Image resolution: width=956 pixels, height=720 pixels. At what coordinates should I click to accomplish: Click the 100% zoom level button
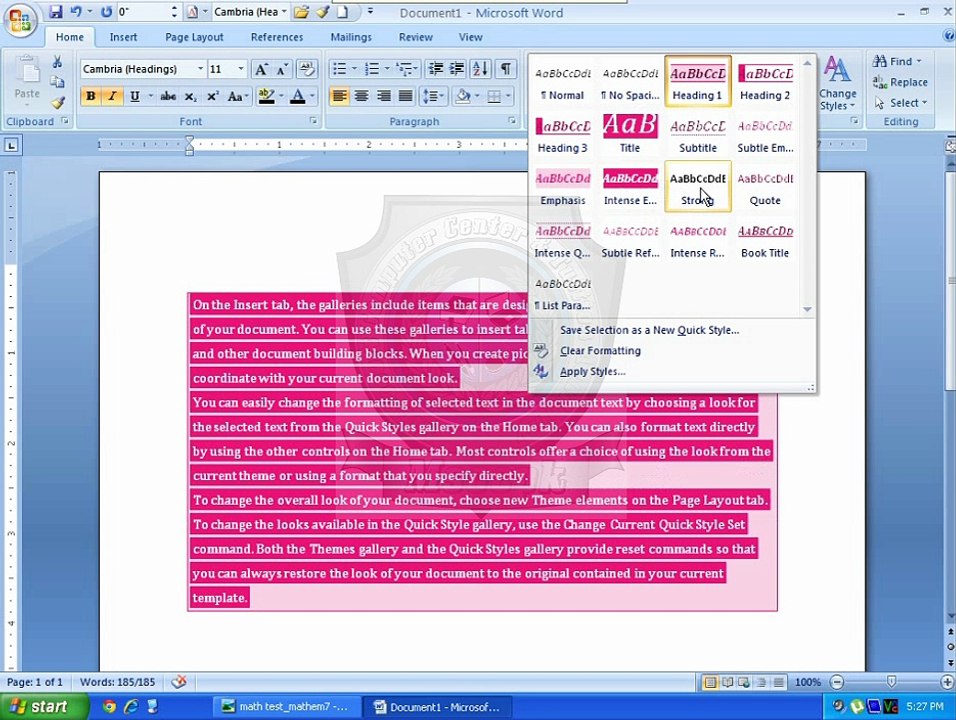point(808,682)
